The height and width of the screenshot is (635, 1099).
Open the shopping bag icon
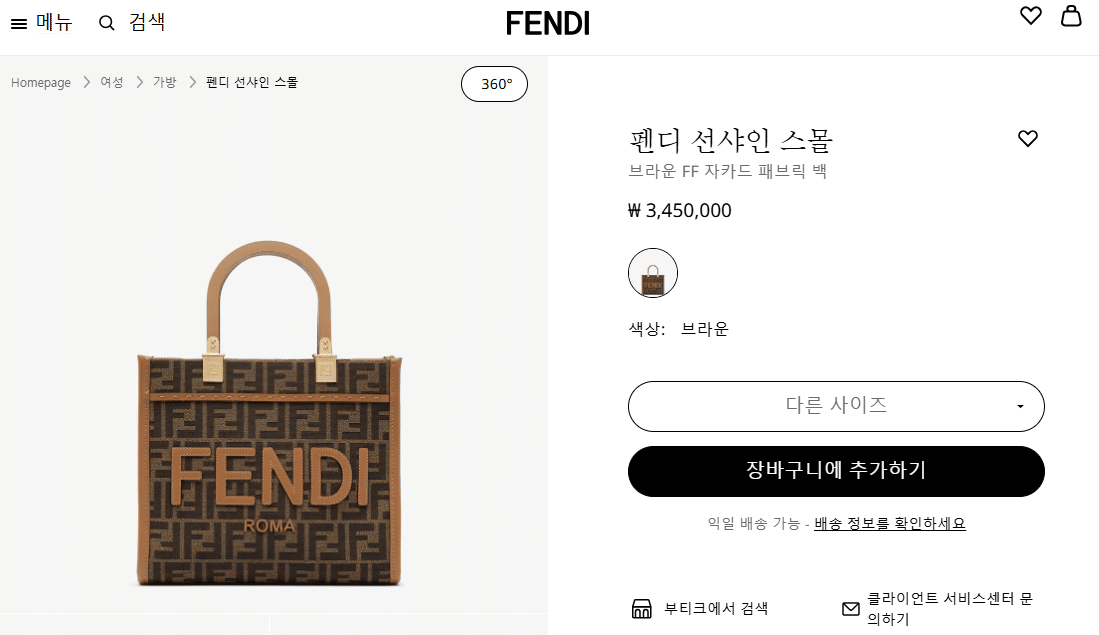1071,16
